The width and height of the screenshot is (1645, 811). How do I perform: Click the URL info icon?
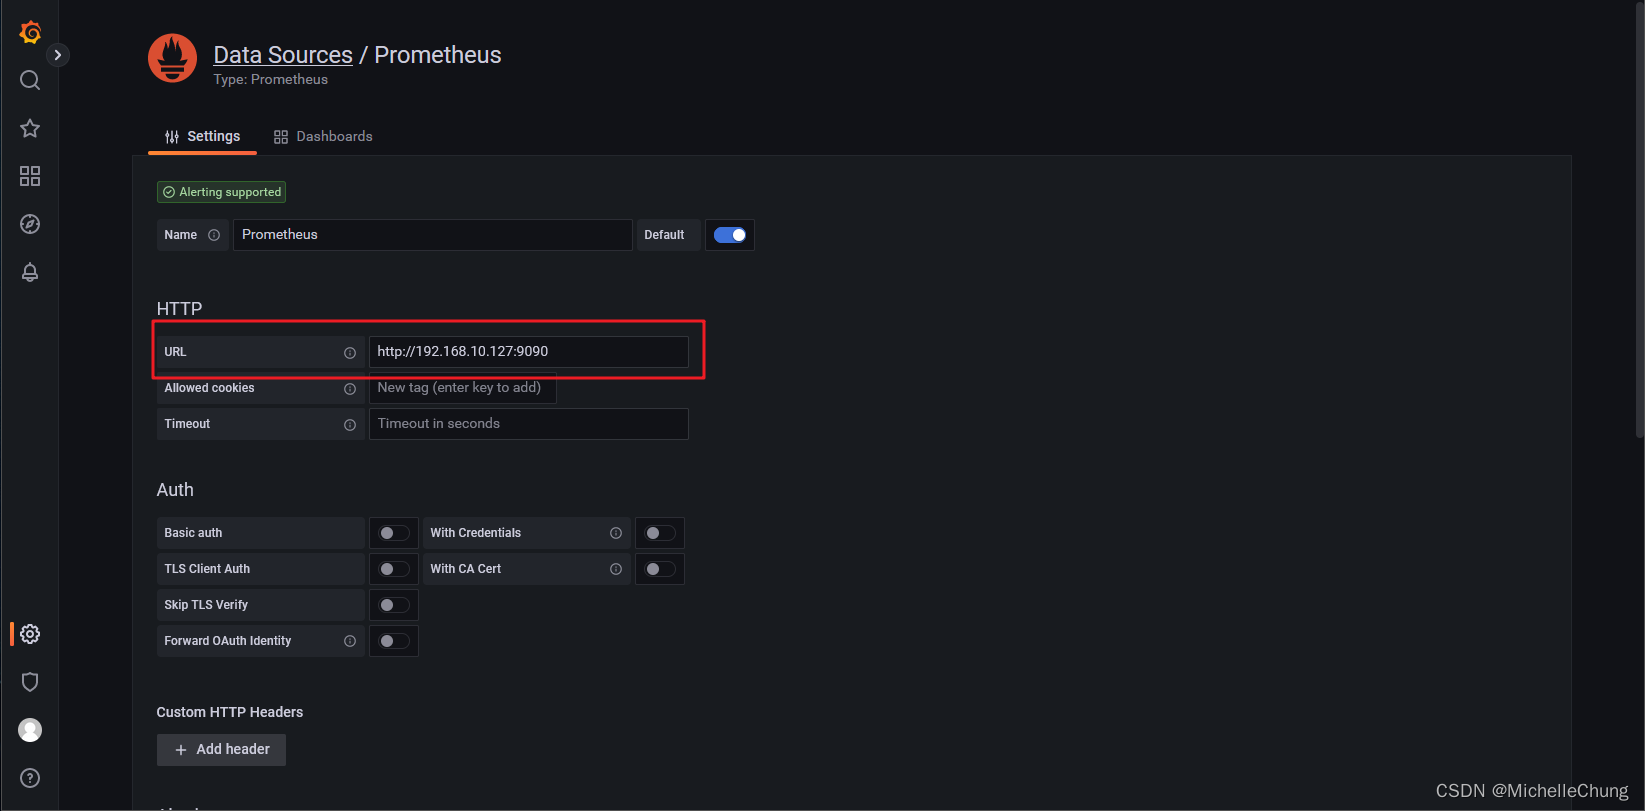(350, 352)
